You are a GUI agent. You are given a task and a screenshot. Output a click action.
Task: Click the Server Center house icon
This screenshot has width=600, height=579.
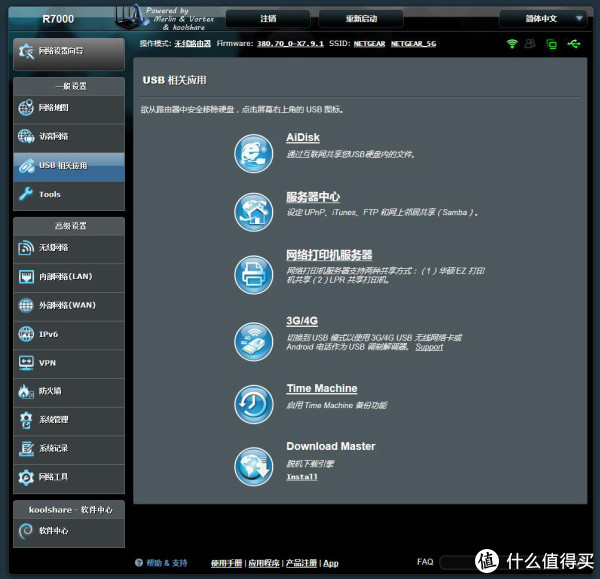[253, 212]
